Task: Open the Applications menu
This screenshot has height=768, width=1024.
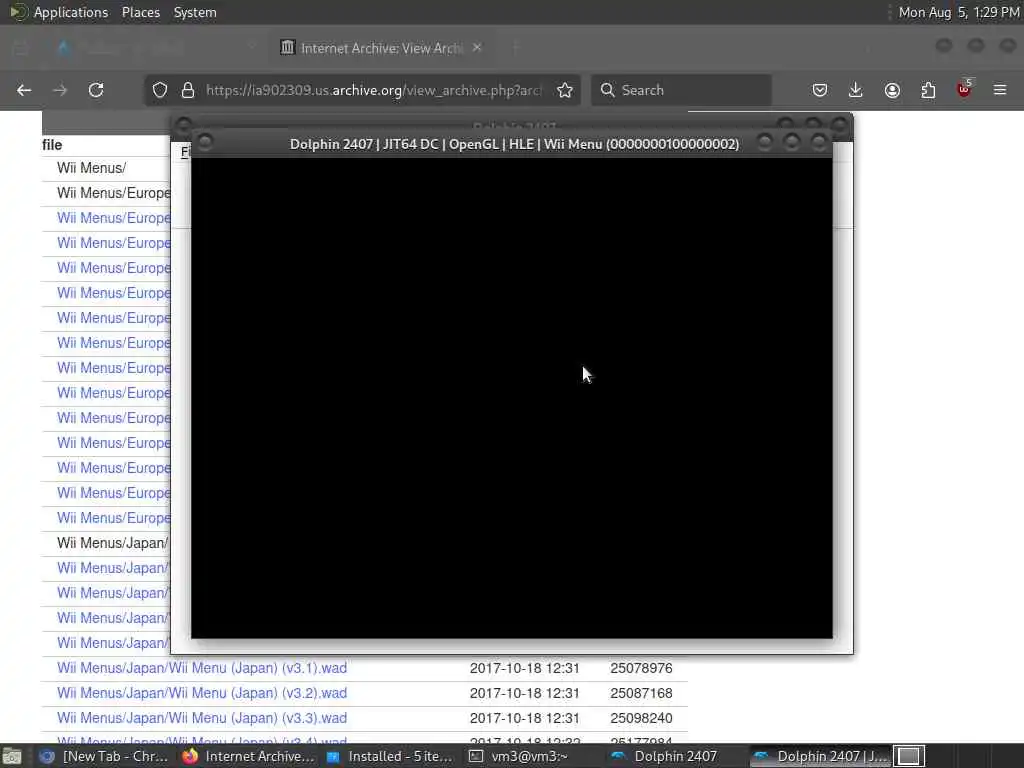Action: (x=71, y=12)
